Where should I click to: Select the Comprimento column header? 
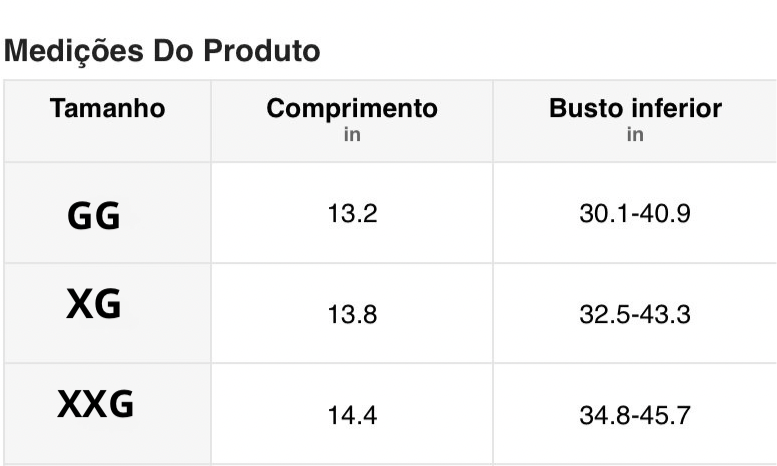pyautogui.click(x=352, y=109)
